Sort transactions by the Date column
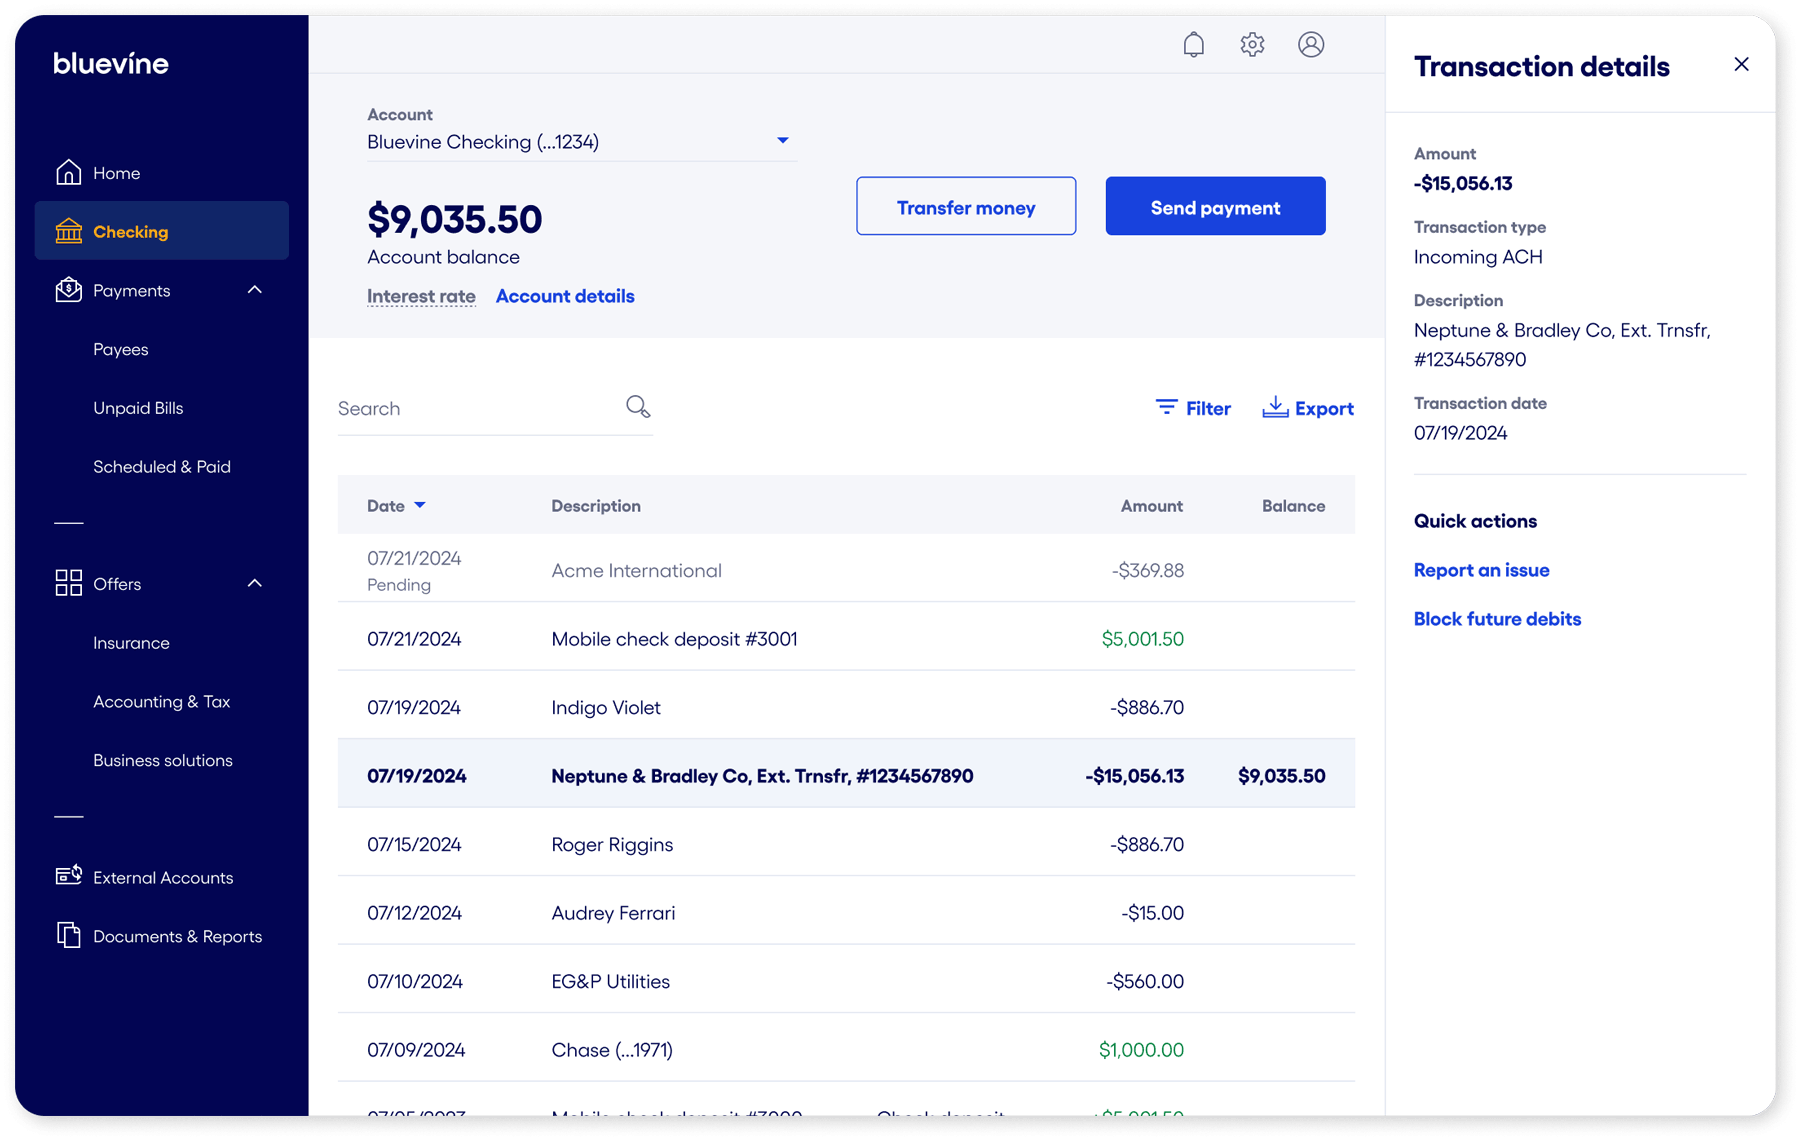 click(396, 506)
